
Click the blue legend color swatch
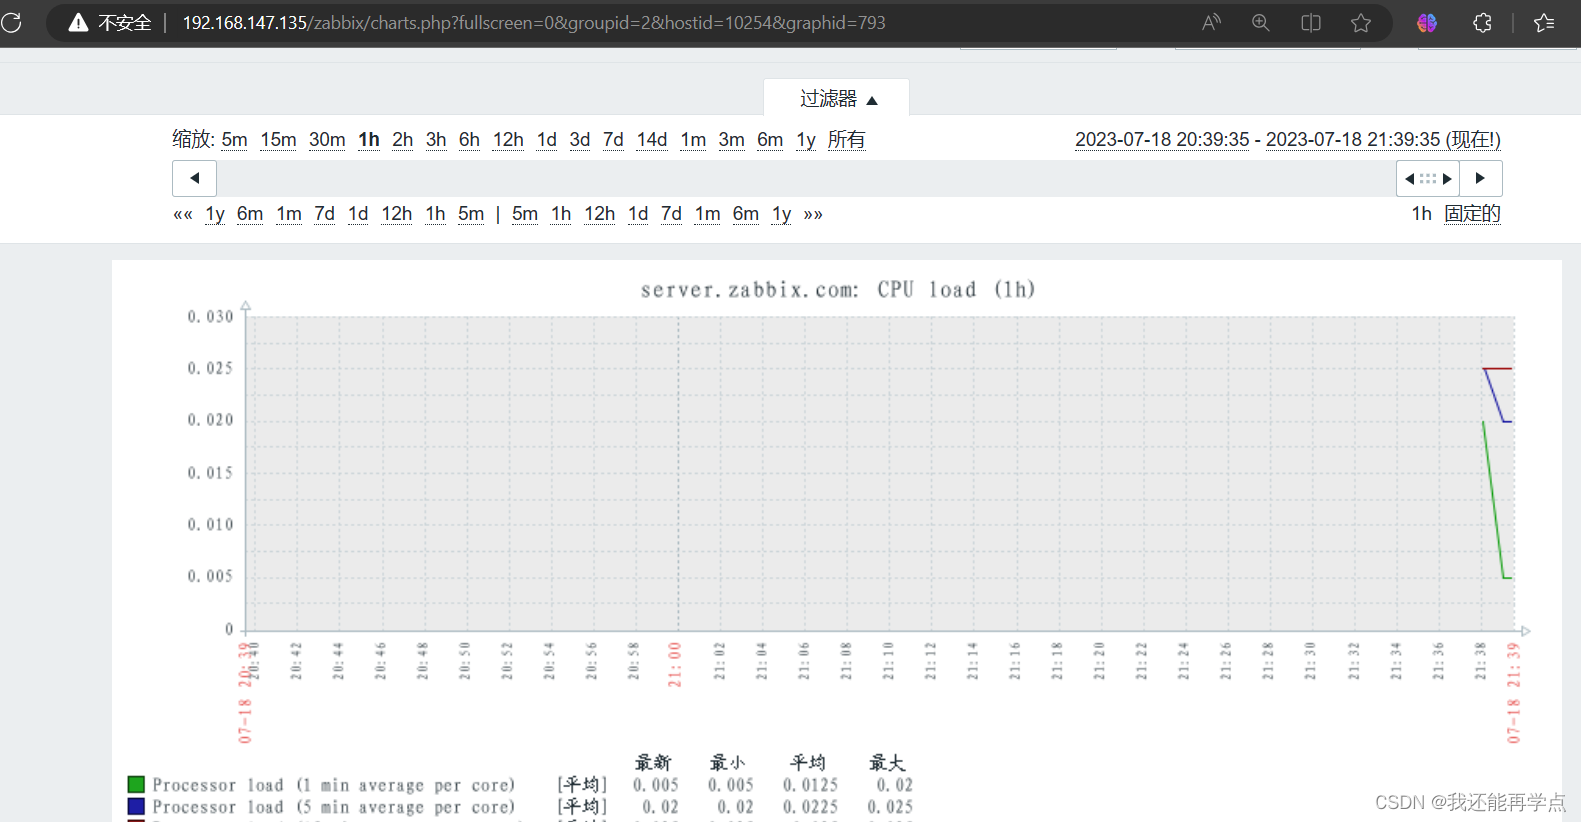[x=136, y=806]
